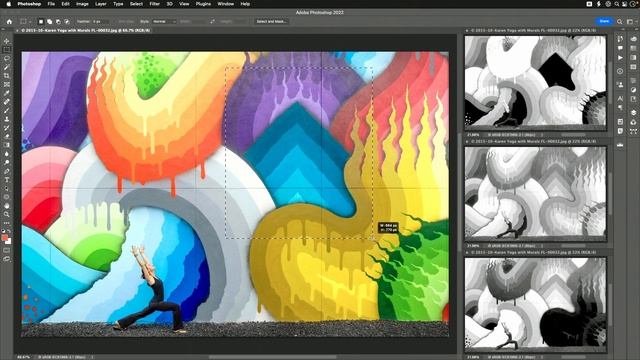Select the Hand tool
The width and height of the screenshot is (640, 360).
click(7, 206)
